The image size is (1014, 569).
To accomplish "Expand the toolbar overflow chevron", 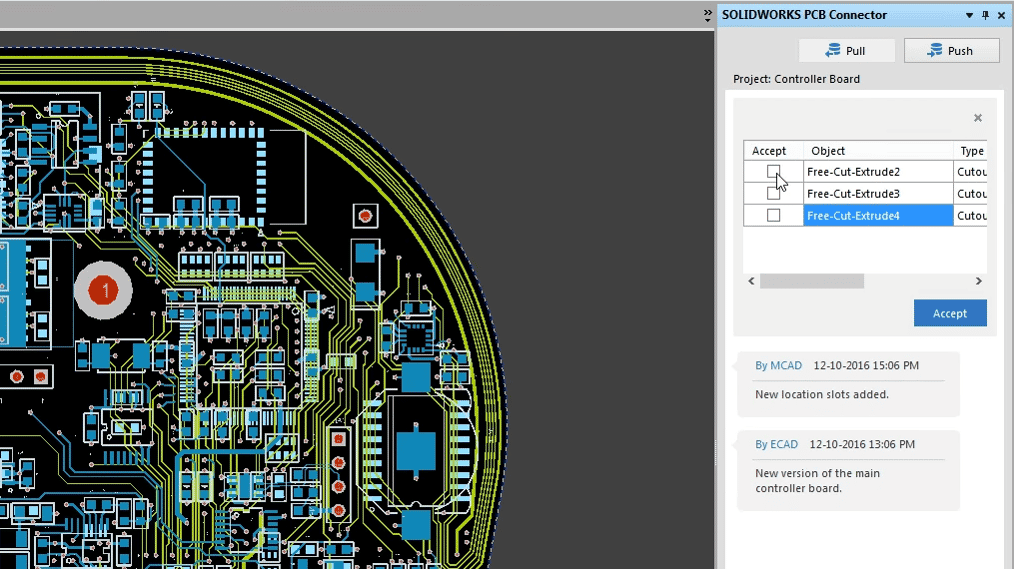I will click(x=707, y=16).
